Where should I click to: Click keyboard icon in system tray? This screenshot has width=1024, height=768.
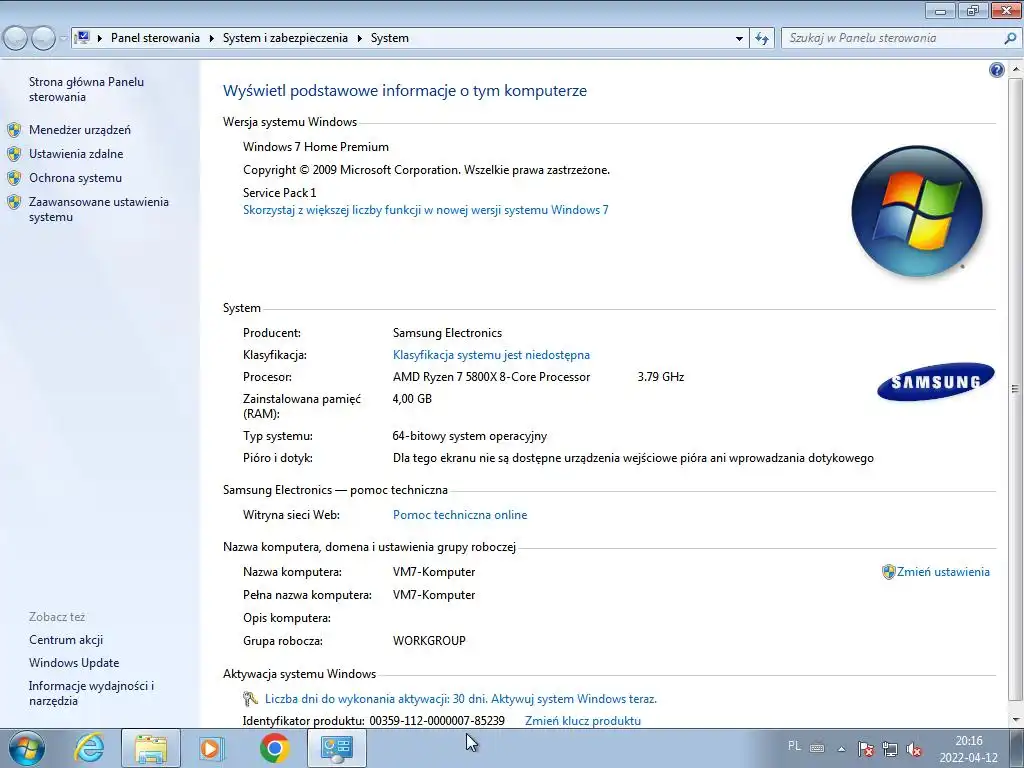817,748
